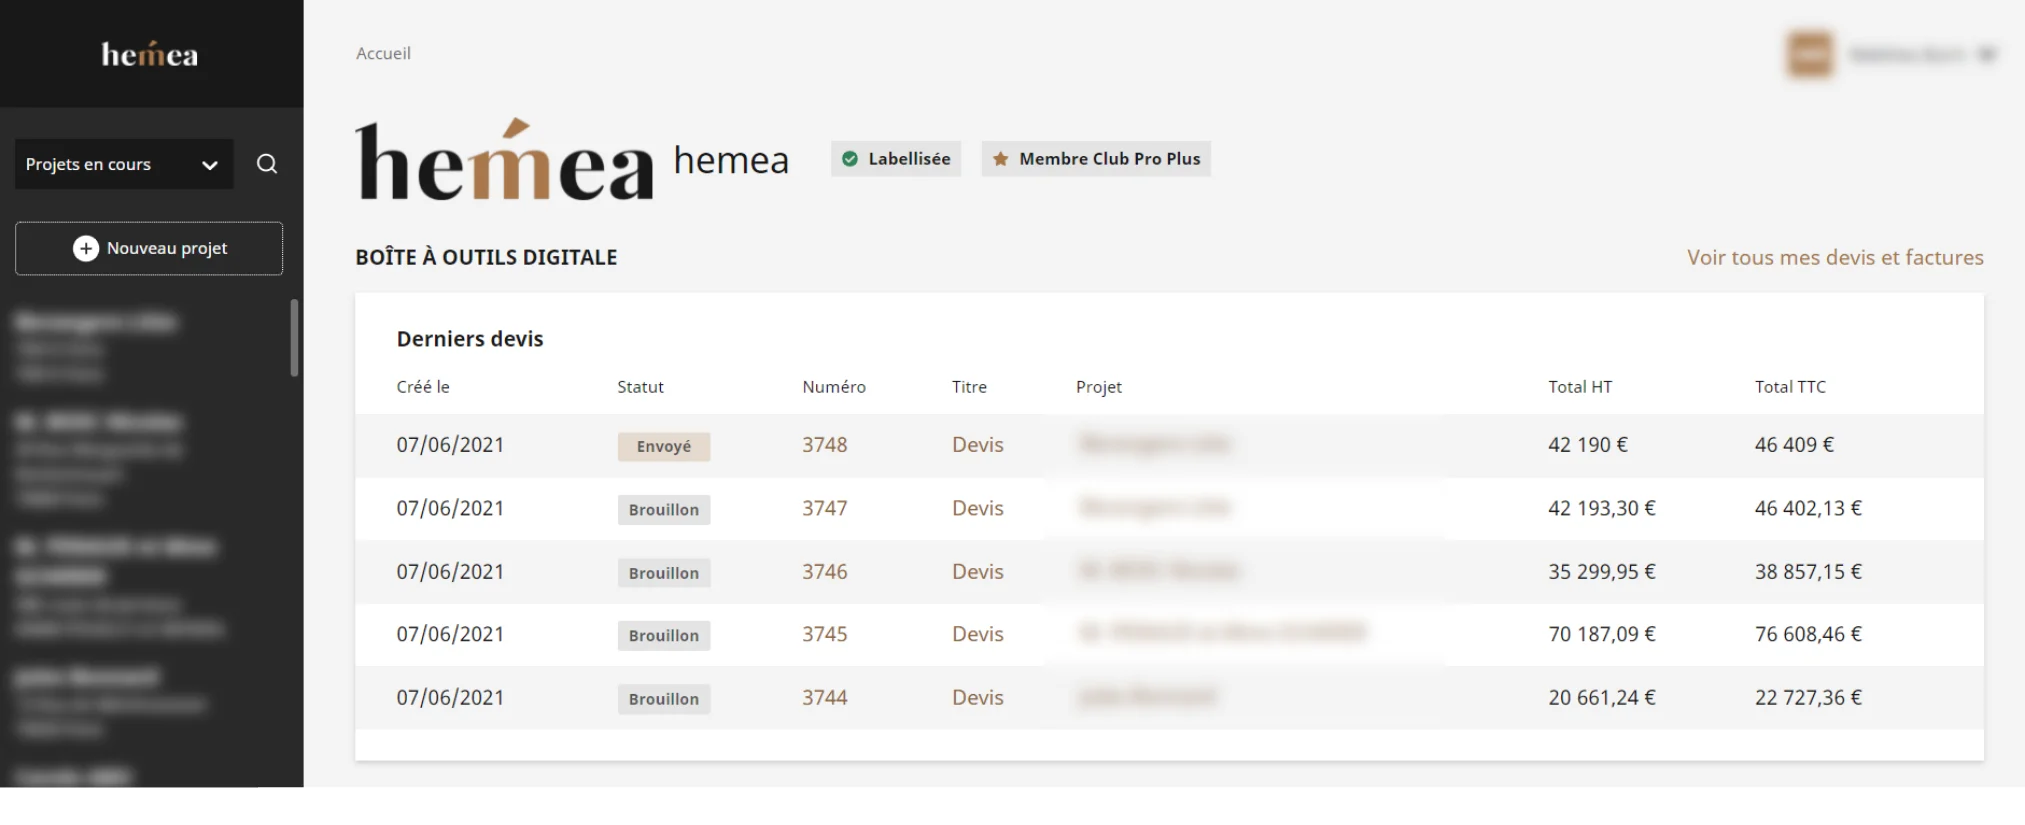Open quote number 3745
Viewport: 2025px width, 825px height.
(824, 634)
